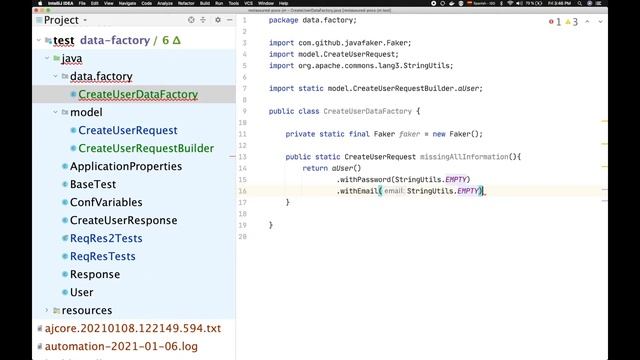Open the Edit menu

(95, 3)
